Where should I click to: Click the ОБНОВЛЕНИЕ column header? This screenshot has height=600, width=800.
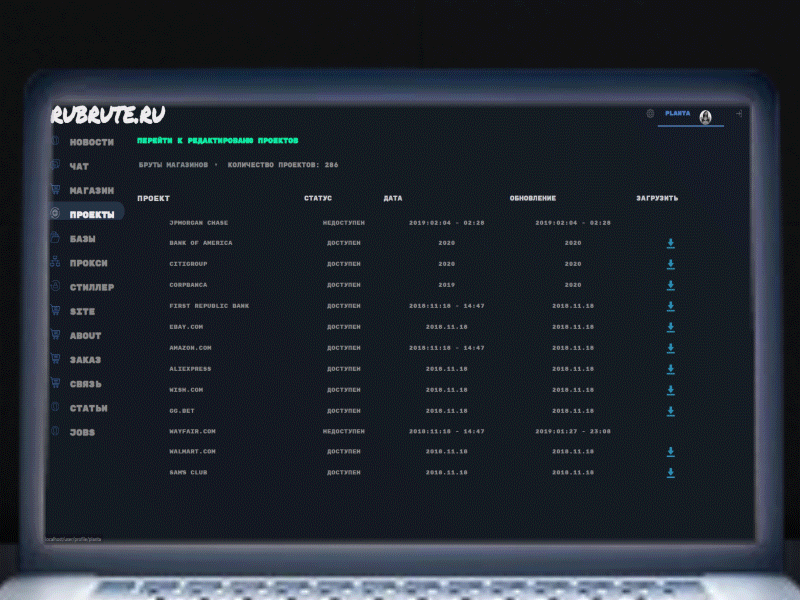tap(533, 198)
